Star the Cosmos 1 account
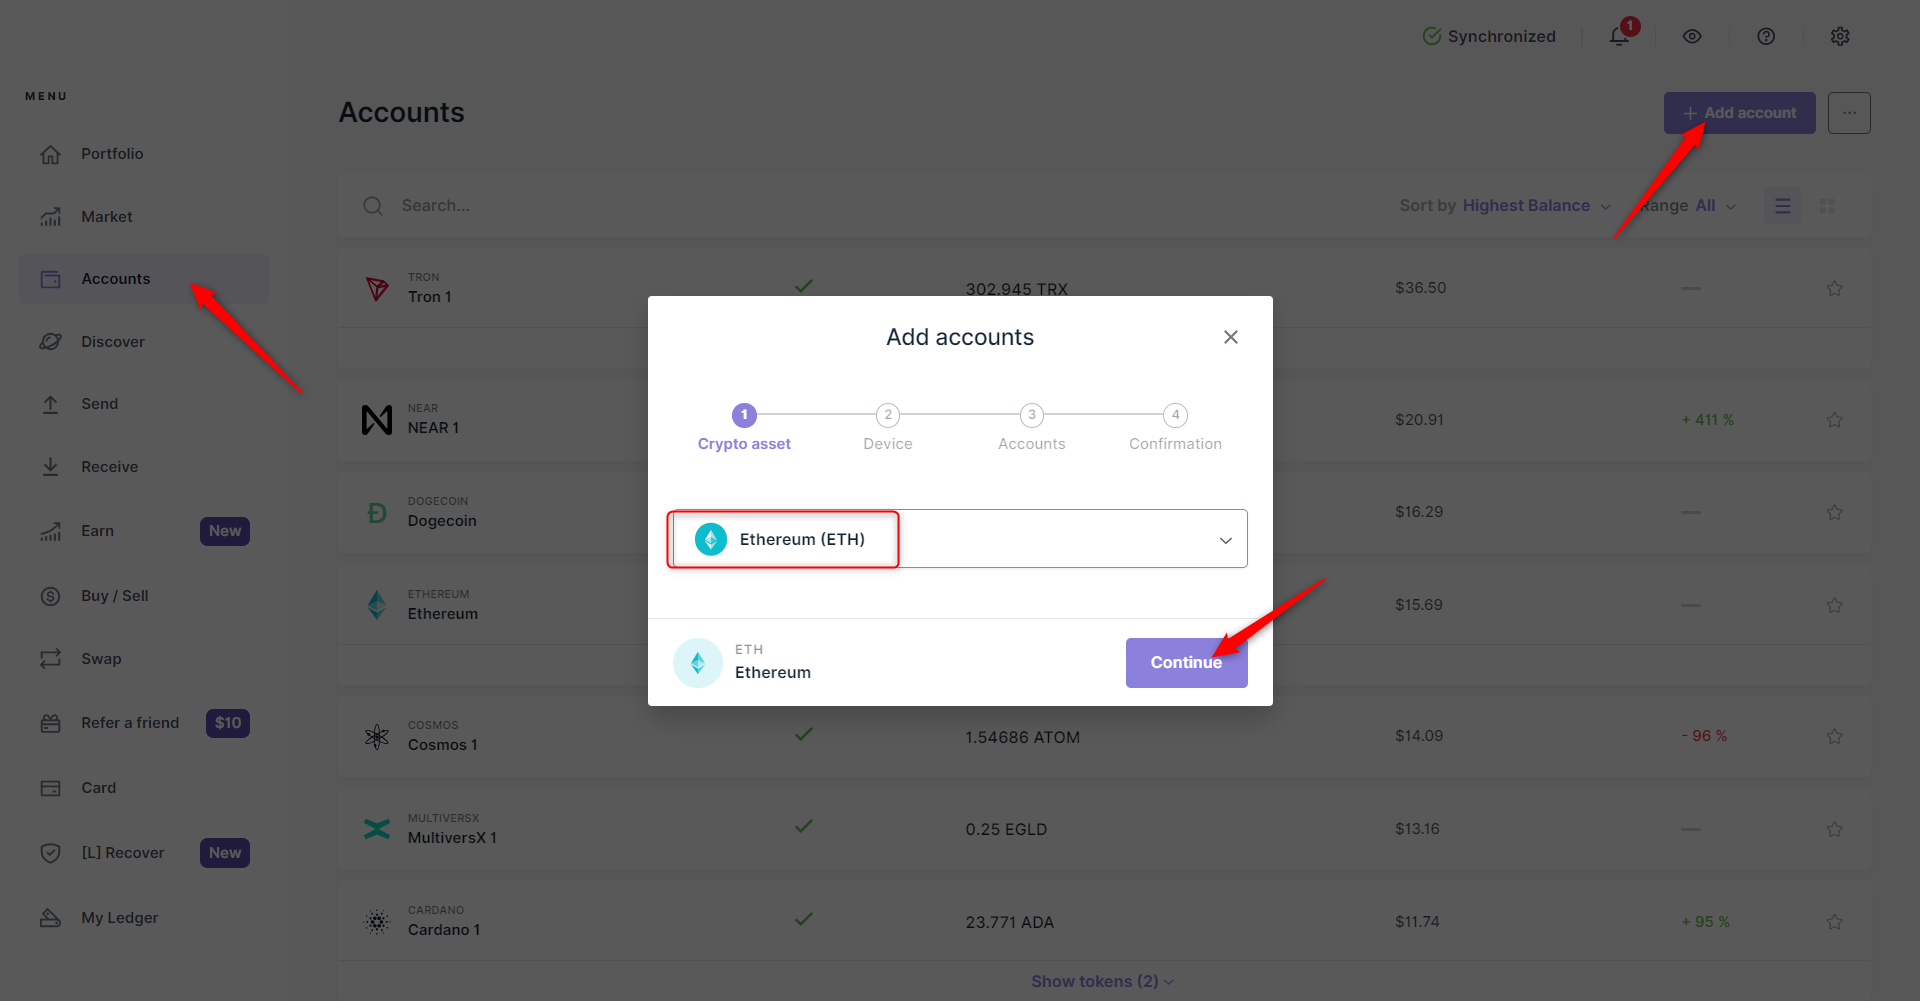Viewport: 1920px width, 1001px height. tap(1834, 737)
